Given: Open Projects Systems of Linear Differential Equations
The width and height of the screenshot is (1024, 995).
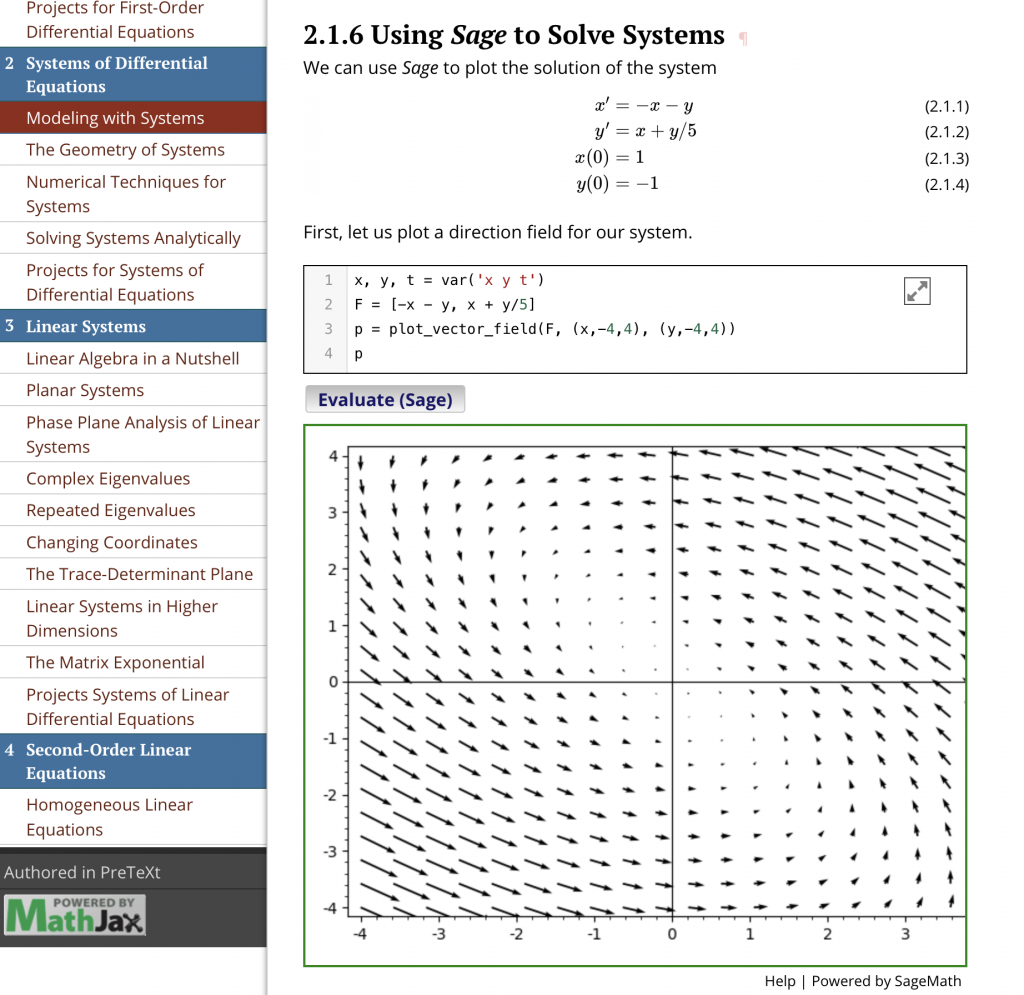Looking at the screenshot, I should point(133,706).
